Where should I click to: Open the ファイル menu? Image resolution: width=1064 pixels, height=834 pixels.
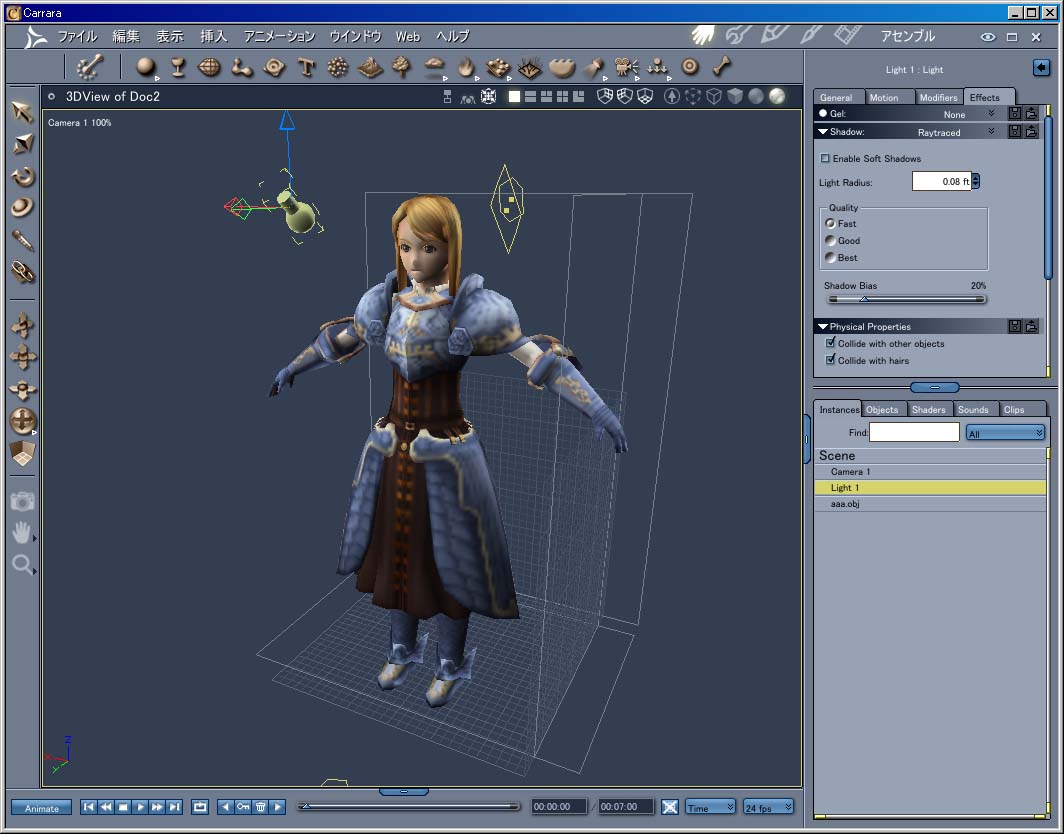click(x=77, y=36)
